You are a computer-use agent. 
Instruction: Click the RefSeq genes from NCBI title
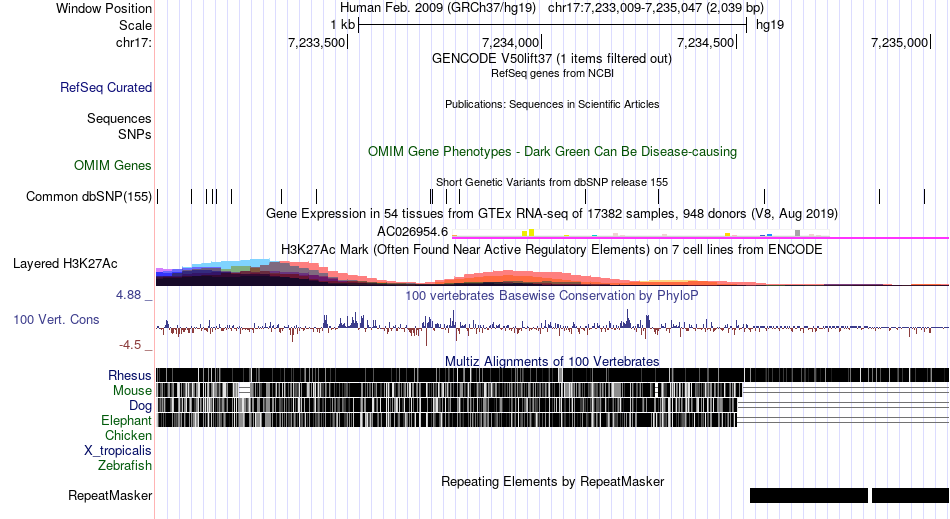pyautogui.click(x=552, y=73)
